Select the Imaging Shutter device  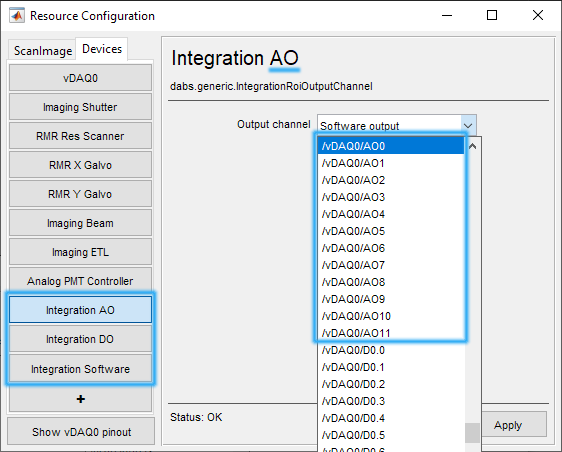point(80,107)
